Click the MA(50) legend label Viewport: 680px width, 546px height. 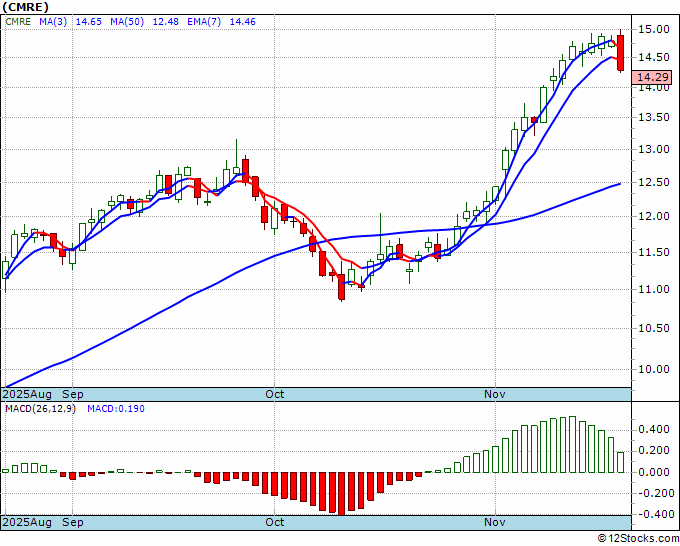127,22
